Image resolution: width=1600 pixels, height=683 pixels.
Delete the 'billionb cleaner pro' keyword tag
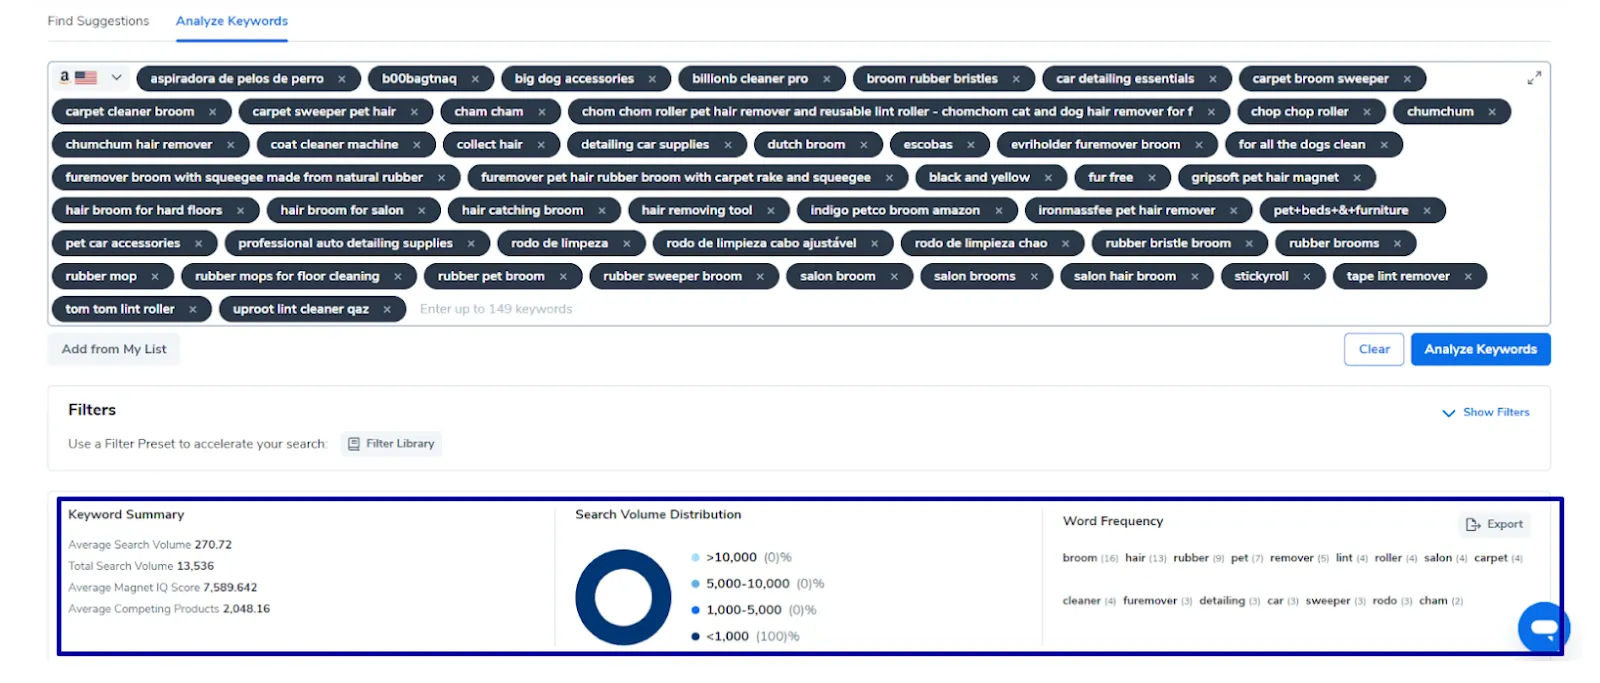pyautogui.click(x=827, y=79)
